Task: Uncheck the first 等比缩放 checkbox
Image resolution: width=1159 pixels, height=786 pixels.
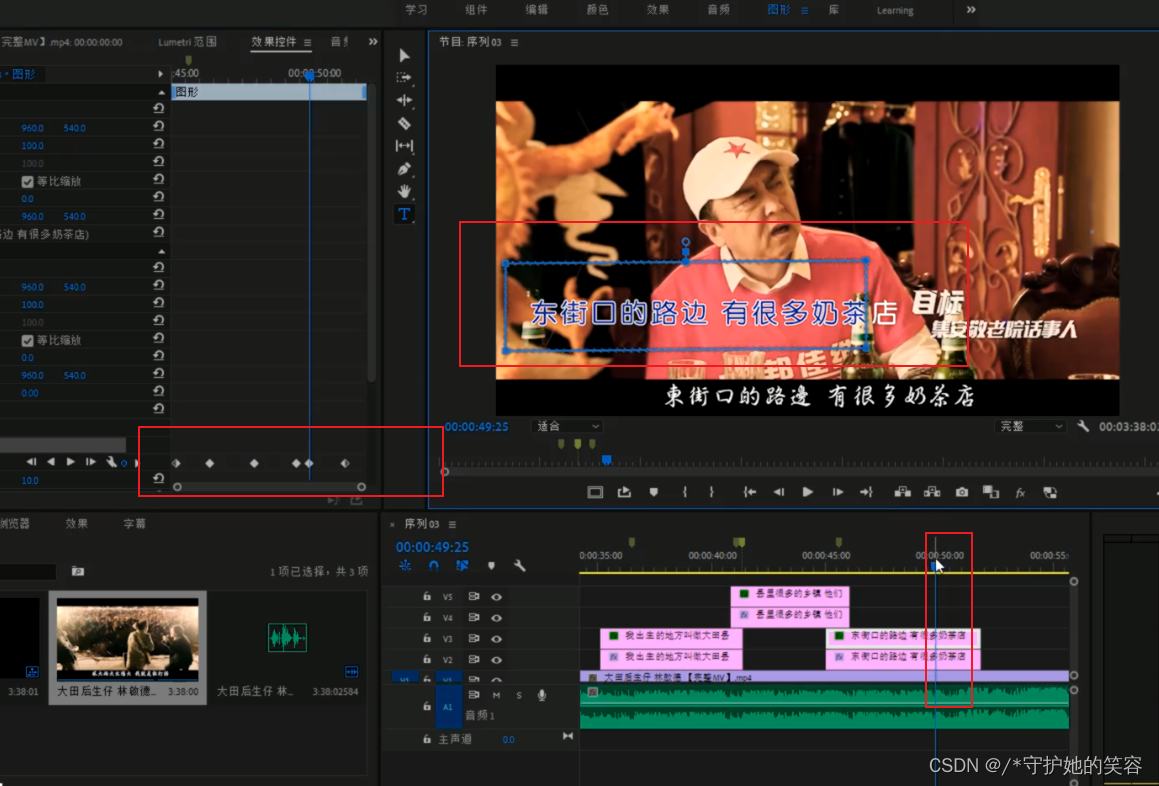Action: (27, 181)
